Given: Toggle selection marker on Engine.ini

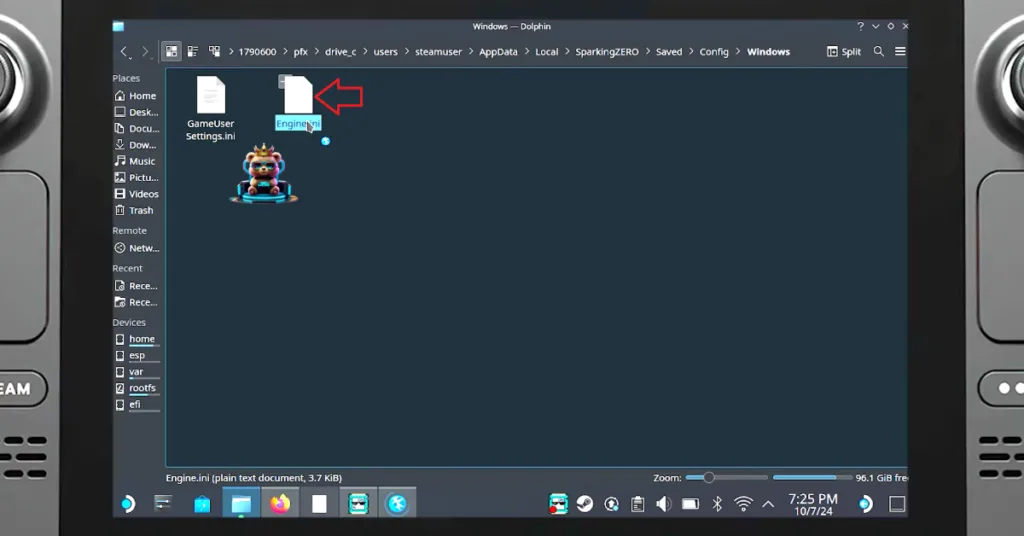Looking at the screenshot, I should point(284,80).
